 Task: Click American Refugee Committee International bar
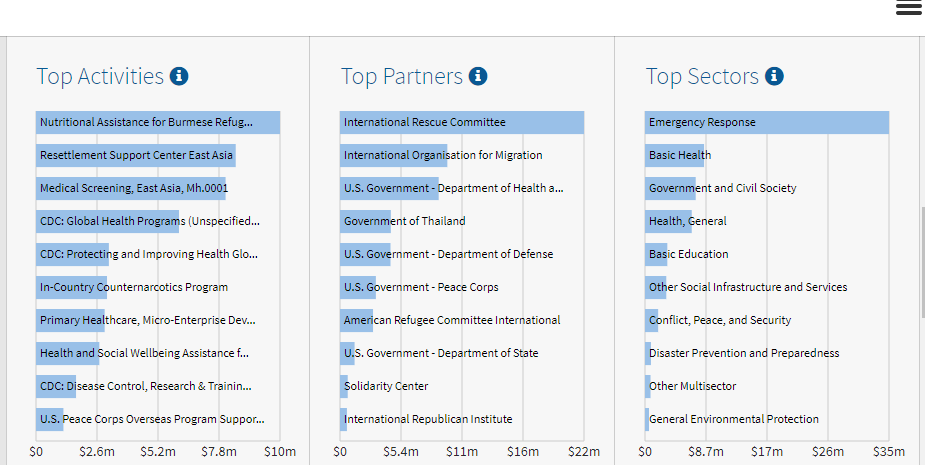(x=356, y=320)
